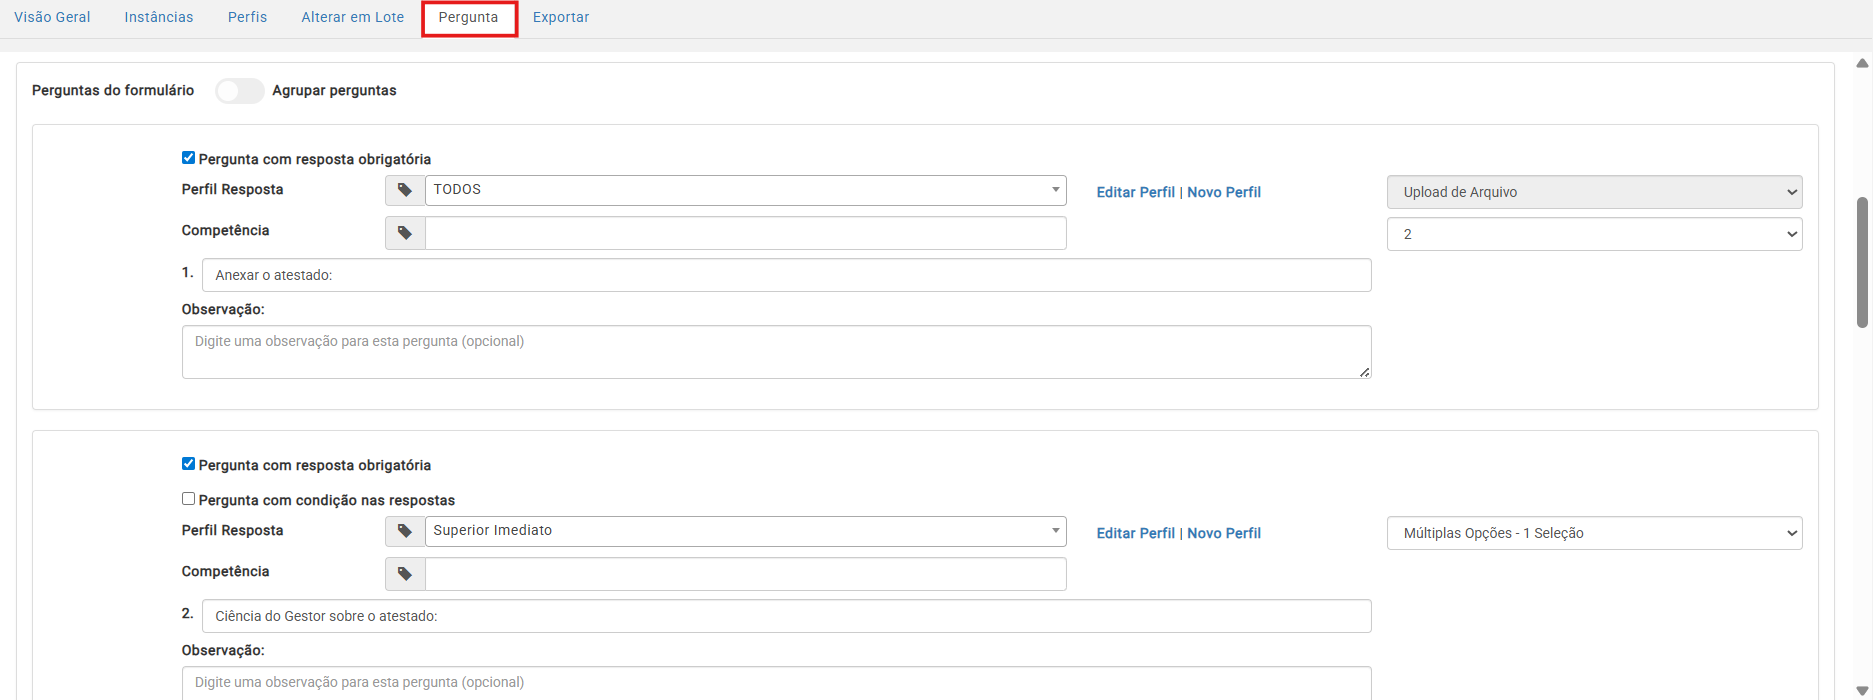
Task: Enable Pergunta com condição nas respostas checkbox
Action: pos(188,499)
